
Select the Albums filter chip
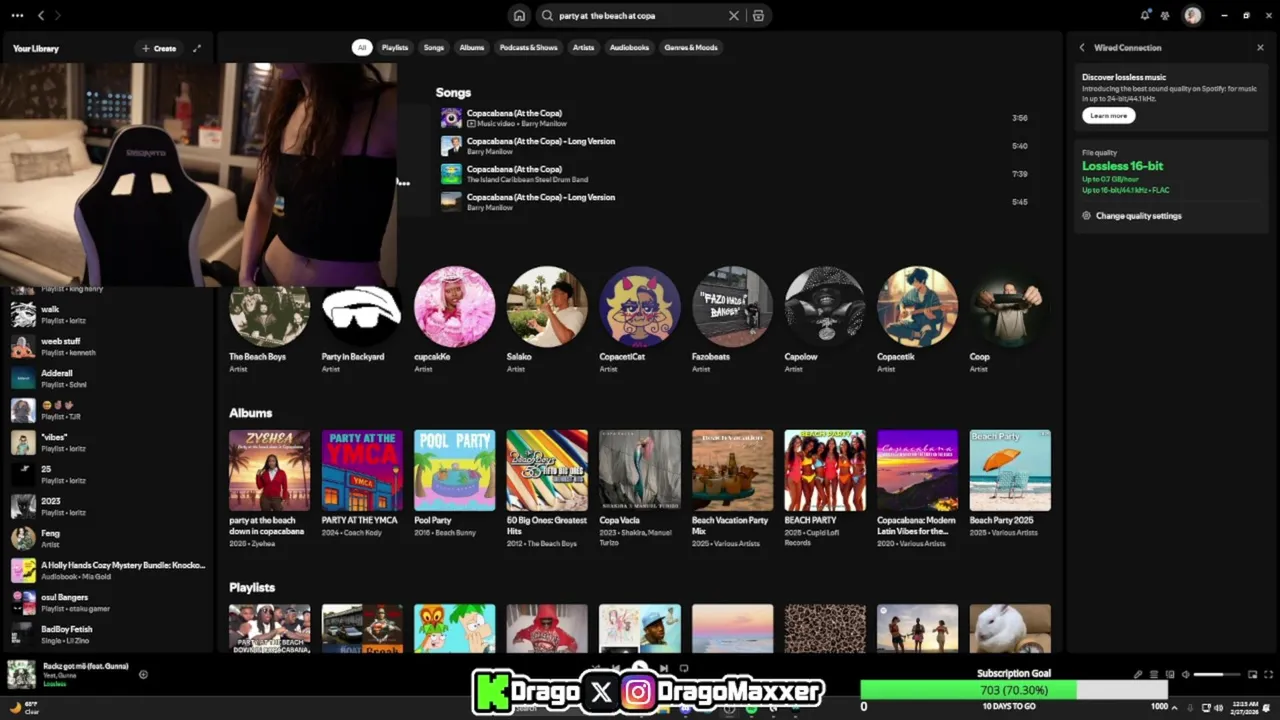472,47
